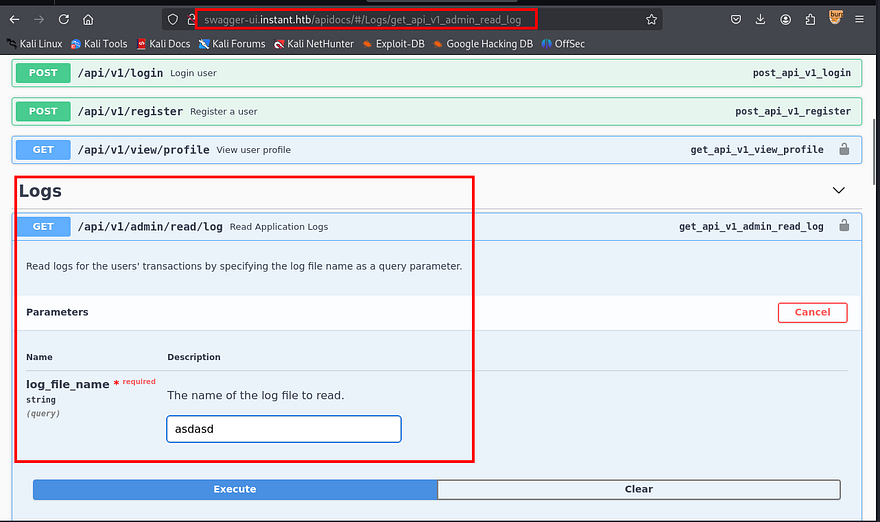The height and width of the screenshot is (522, 880).
Task: Click the get_api_v1_view_profile operation ID
Action: click(757, 150)
